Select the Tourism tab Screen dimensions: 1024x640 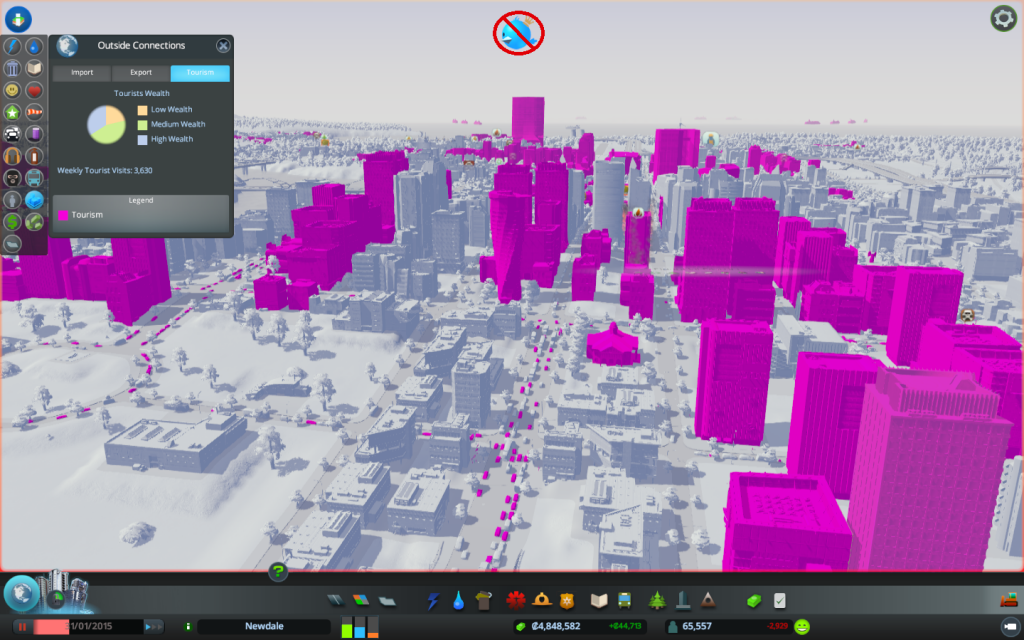point(200,72)
